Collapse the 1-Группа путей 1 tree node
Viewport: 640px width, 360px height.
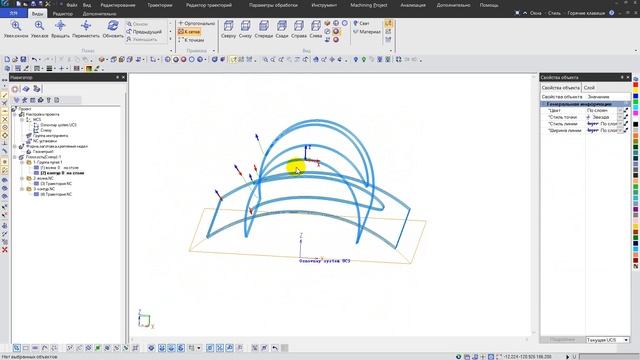pos(22,162)
